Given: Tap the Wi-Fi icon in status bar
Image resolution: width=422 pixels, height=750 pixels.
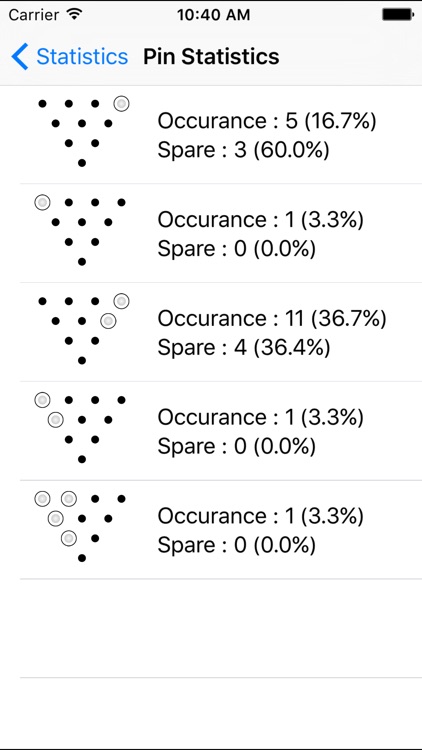Looking at the screenshot, I should (74, 14).
